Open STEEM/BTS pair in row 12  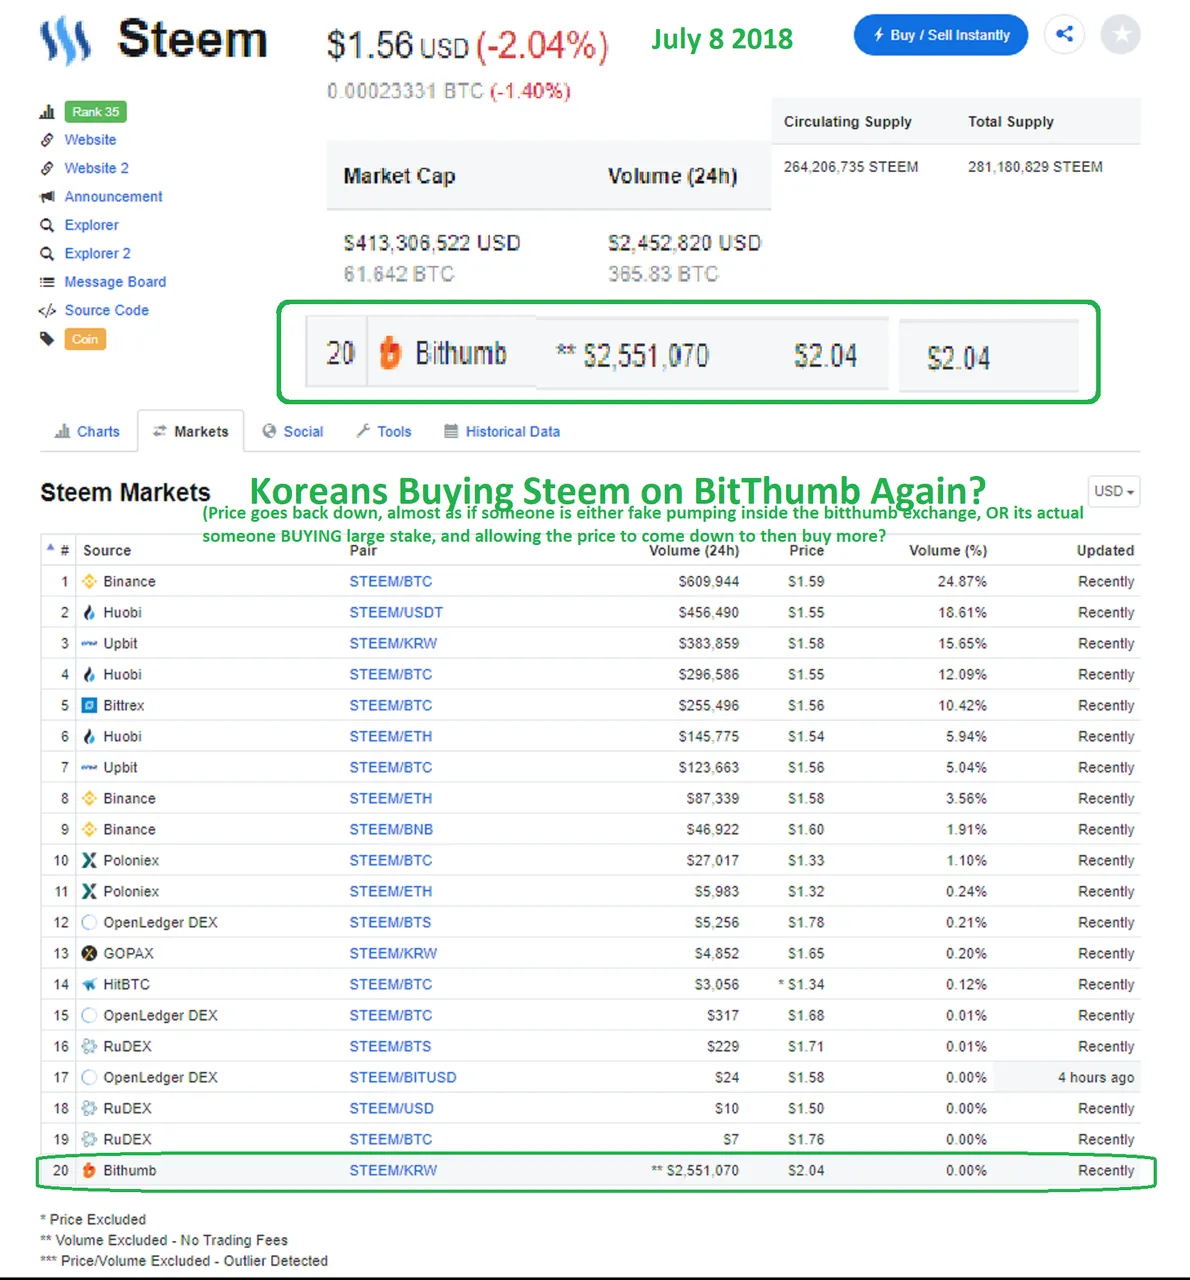click(390, 922)
